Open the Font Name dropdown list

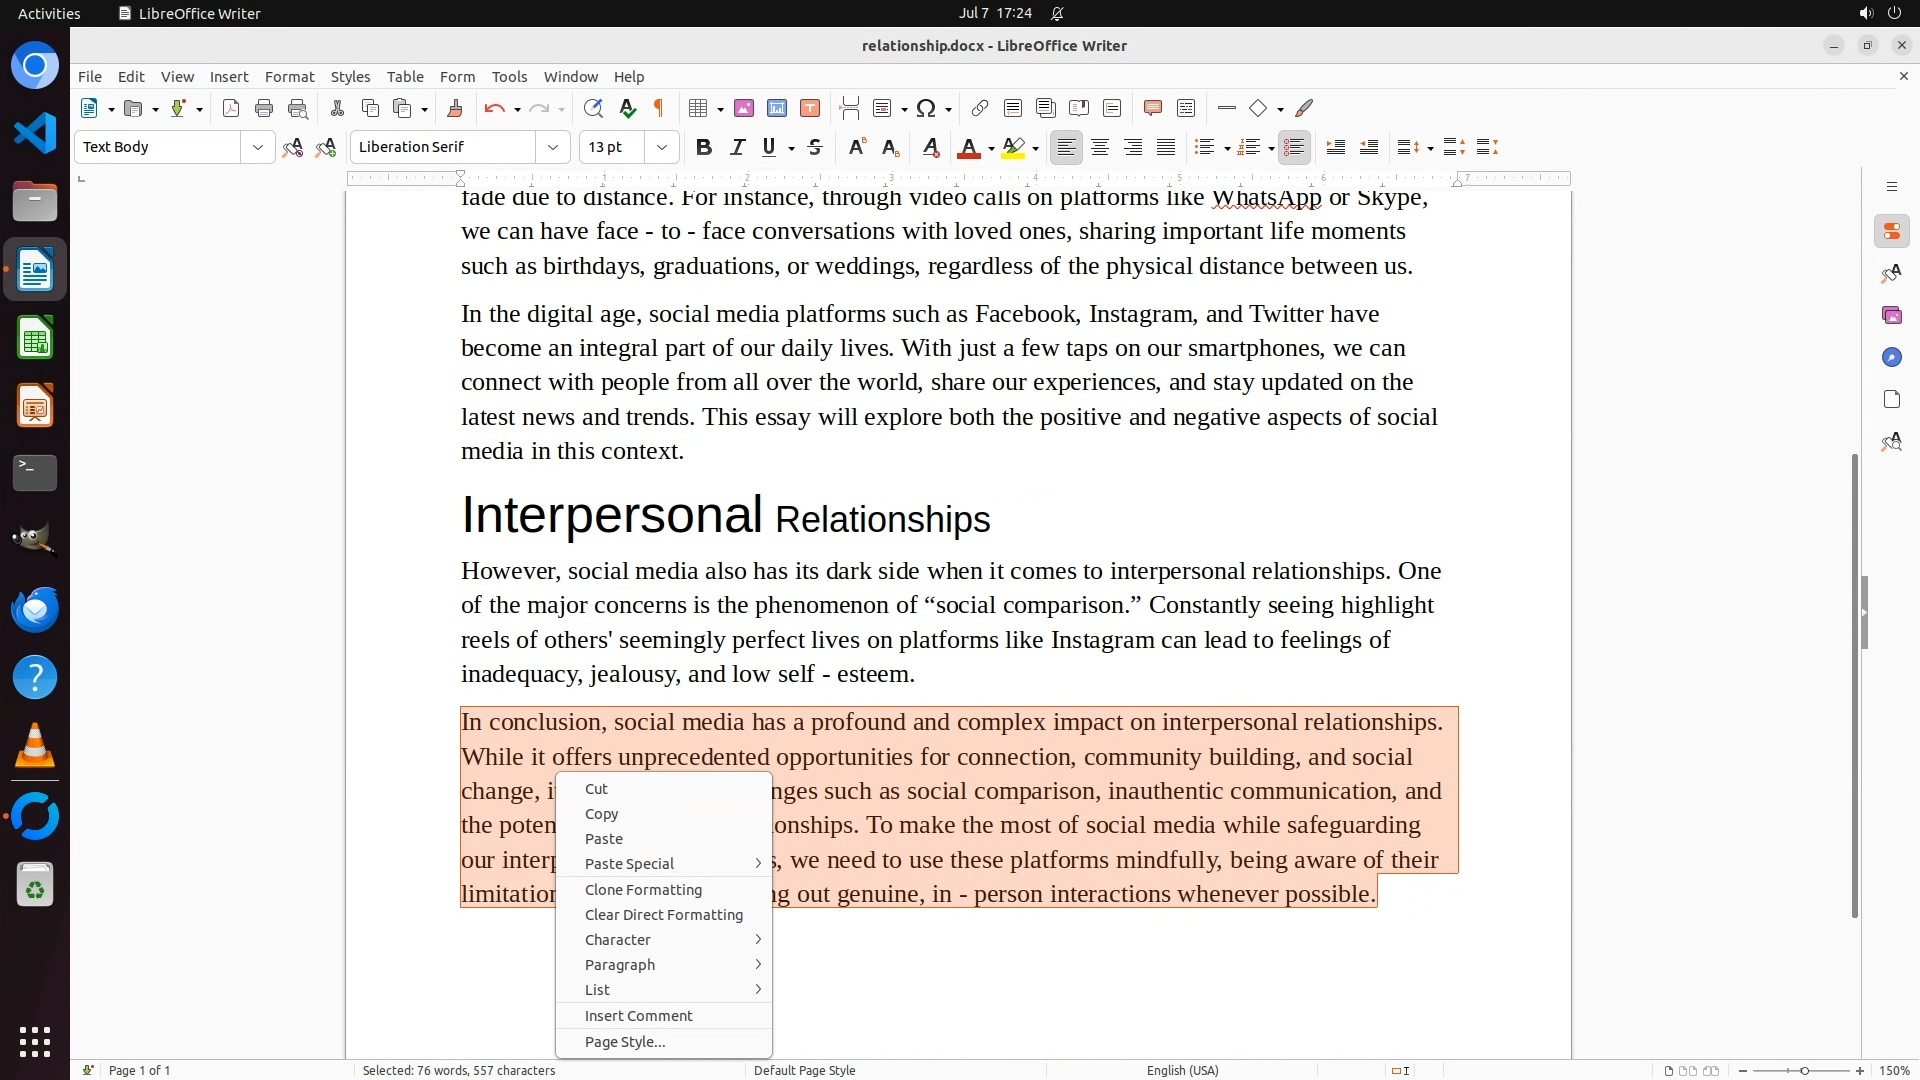[x=552, y=148]
